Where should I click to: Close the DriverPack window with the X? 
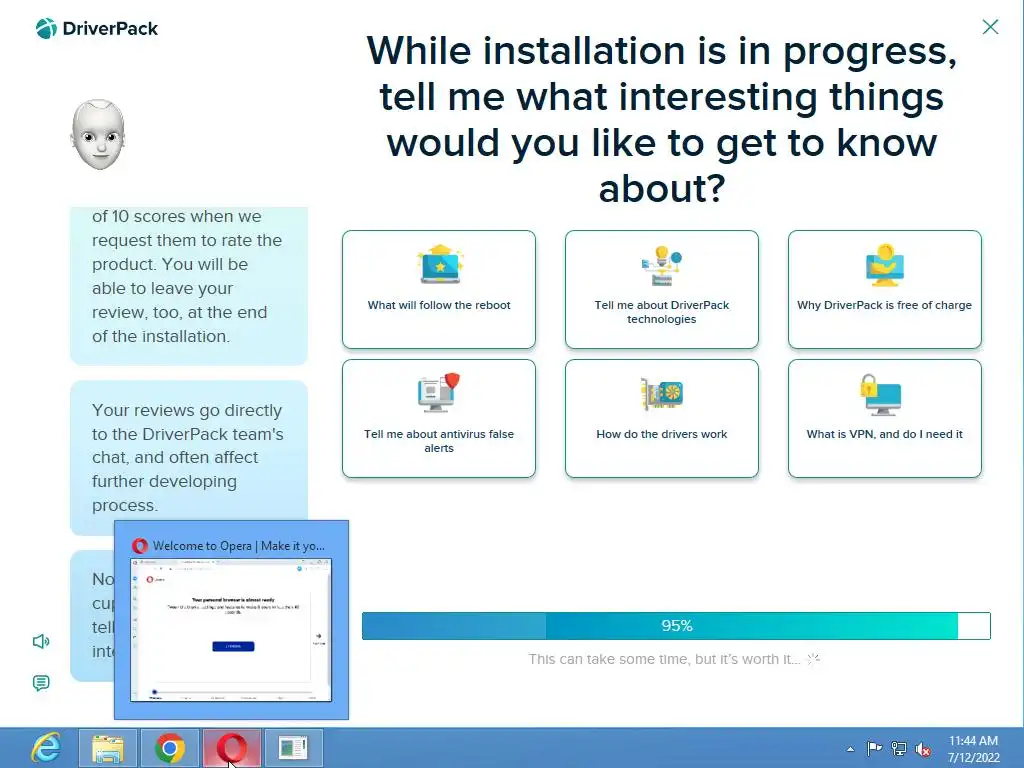(990, 27)
